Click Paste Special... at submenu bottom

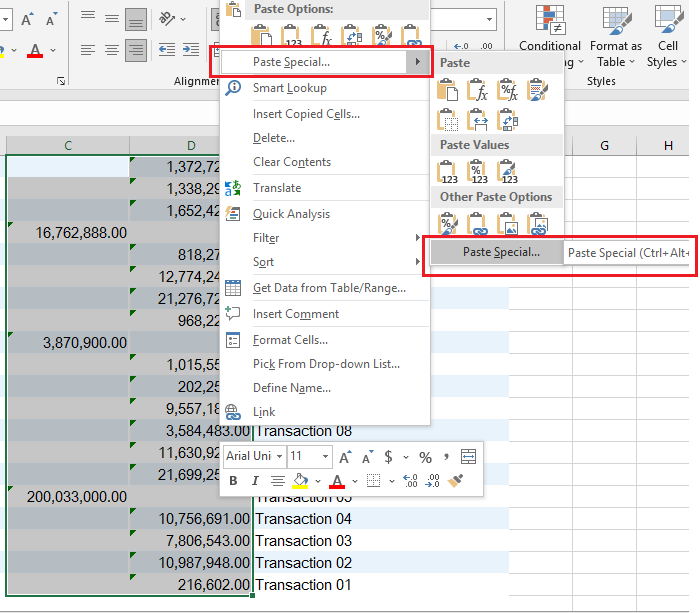tap(500, 253)
